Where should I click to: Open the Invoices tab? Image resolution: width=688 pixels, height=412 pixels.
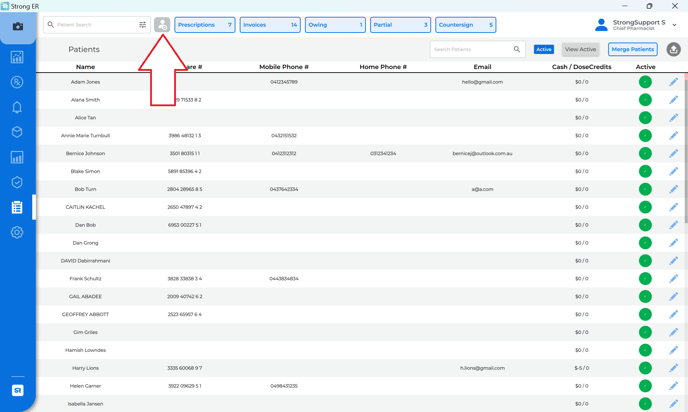(270, 25)
